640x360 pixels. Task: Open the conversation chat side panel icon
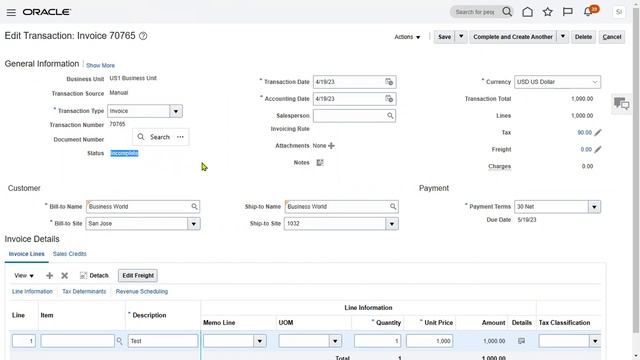[x=622, y=104]
